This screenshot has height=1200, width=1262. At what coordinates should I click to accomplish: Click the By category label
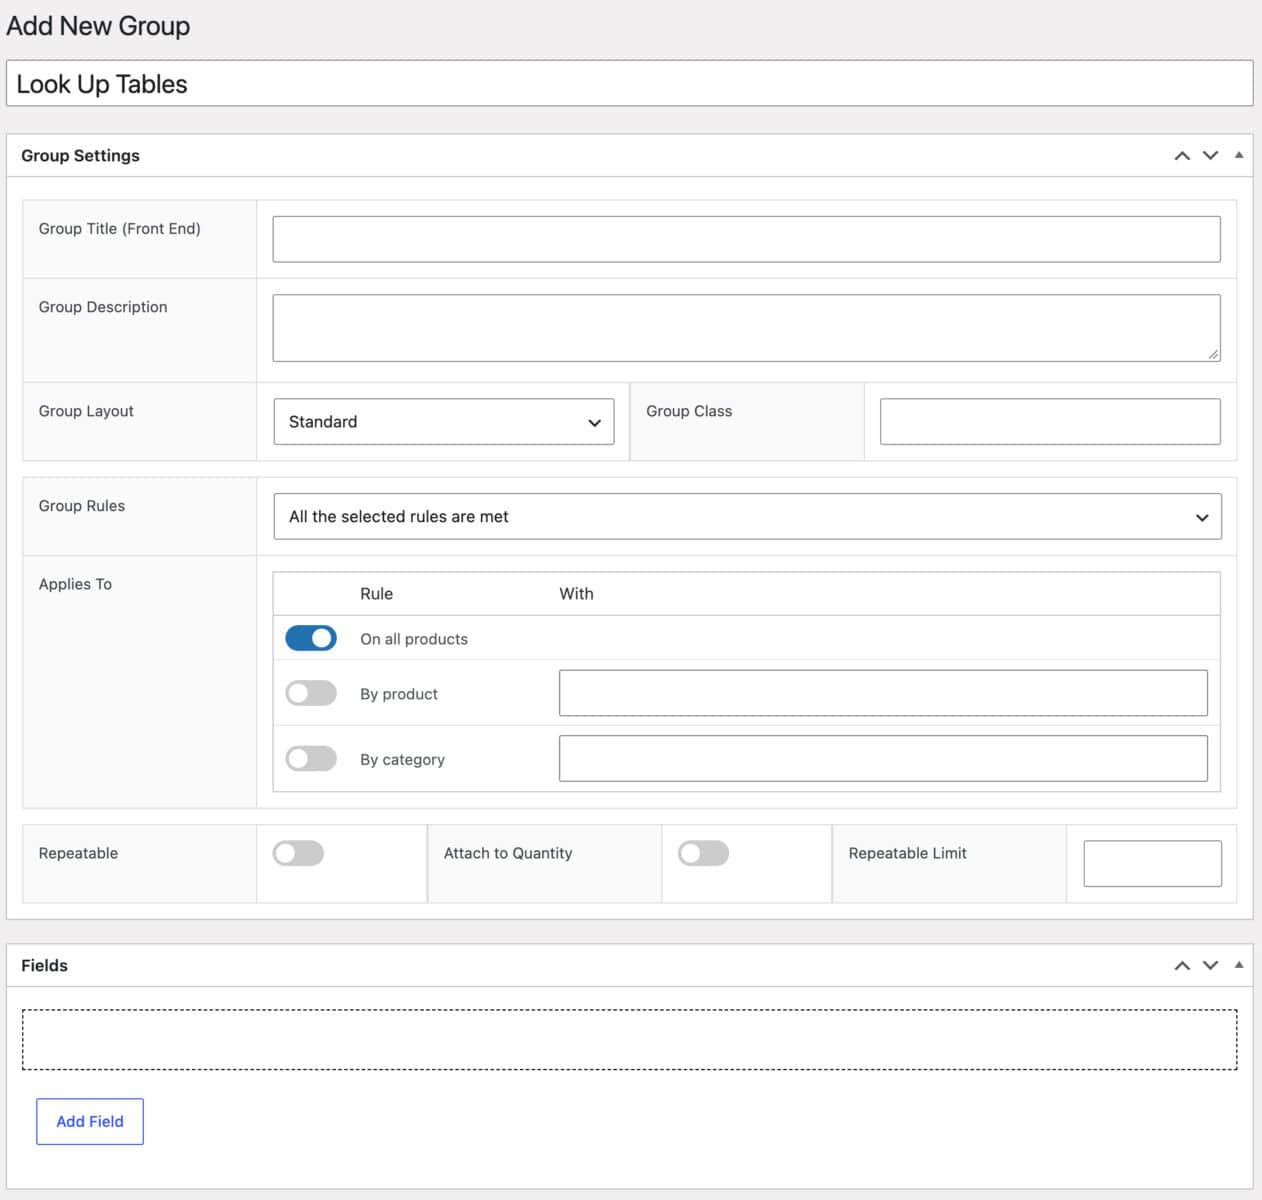[402, 760]
